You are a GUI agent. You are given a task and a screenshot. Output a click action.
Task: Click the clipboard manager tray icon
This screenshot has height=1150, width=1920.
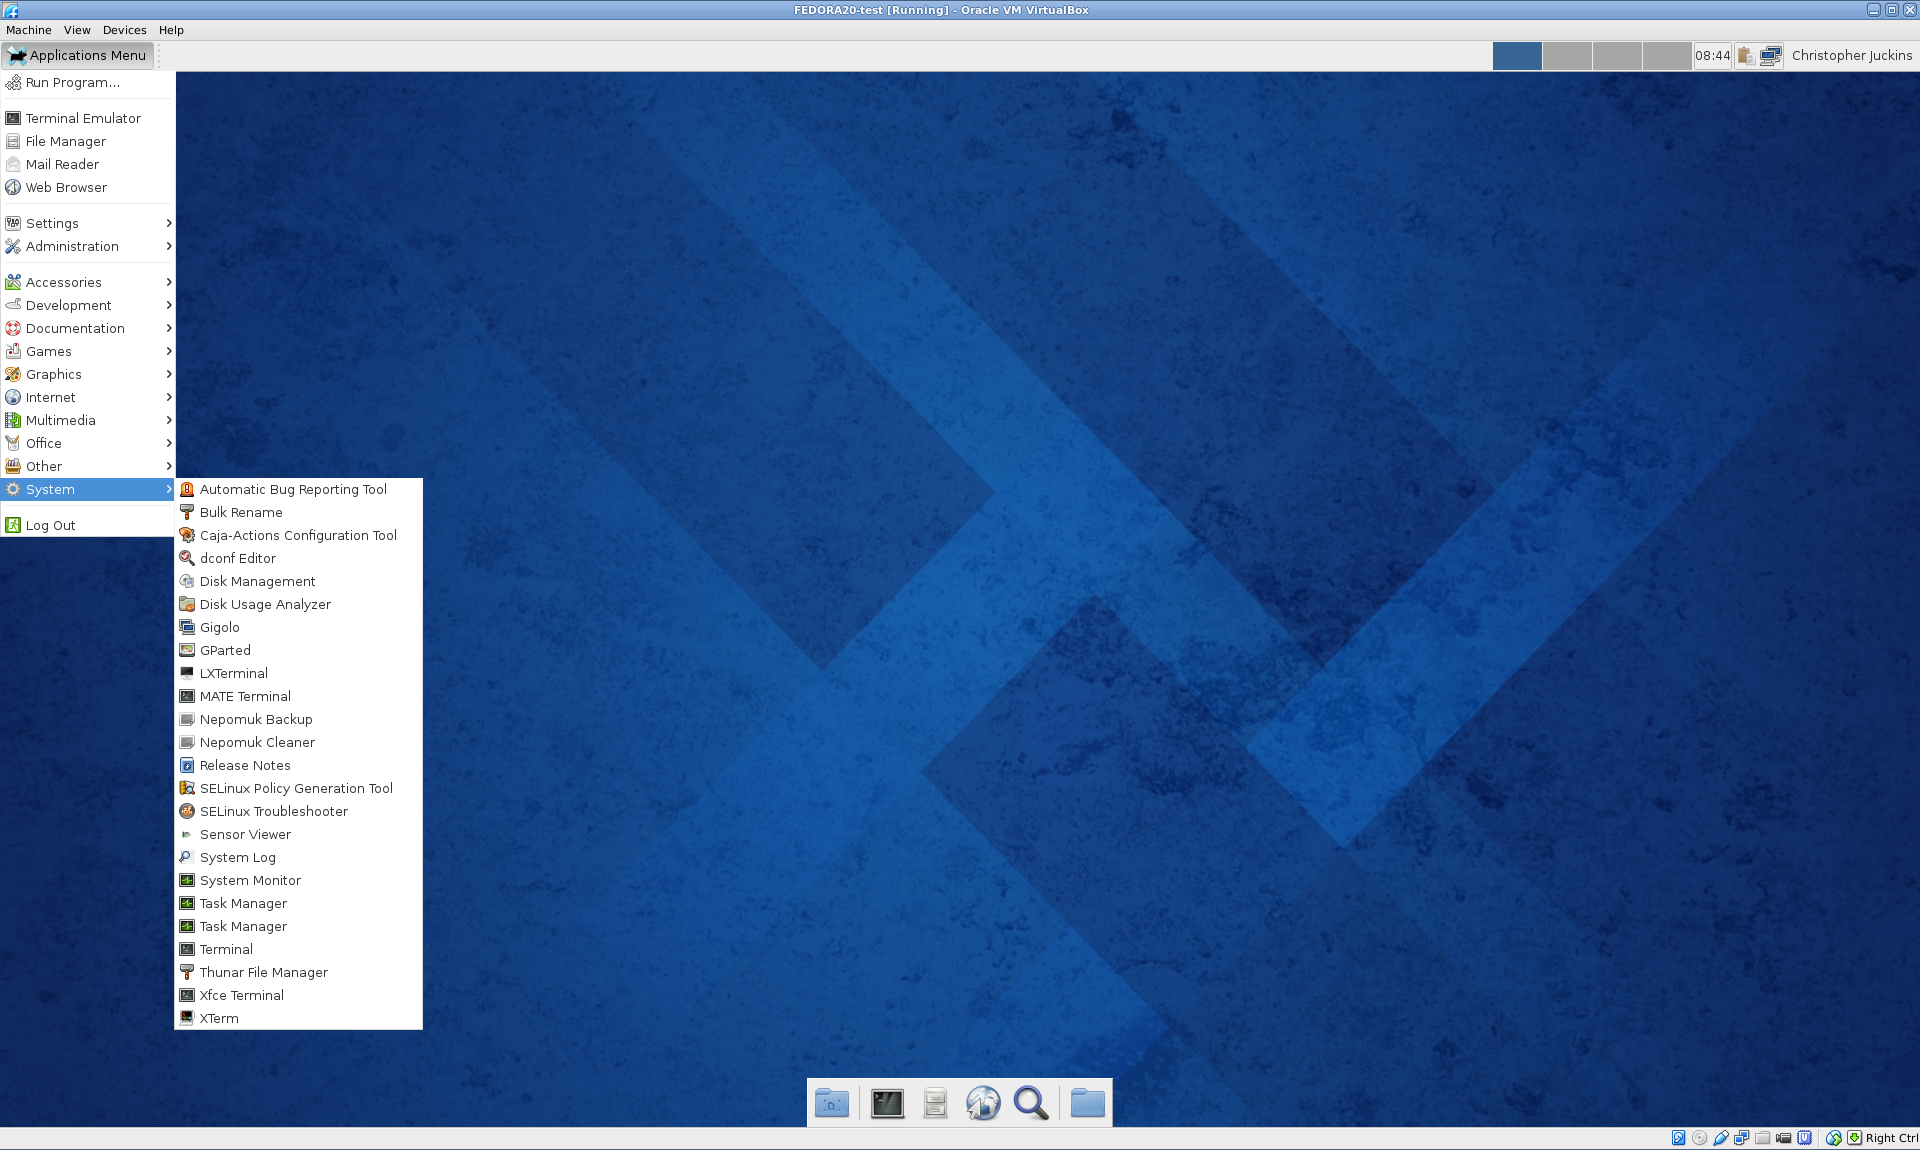1745,56
